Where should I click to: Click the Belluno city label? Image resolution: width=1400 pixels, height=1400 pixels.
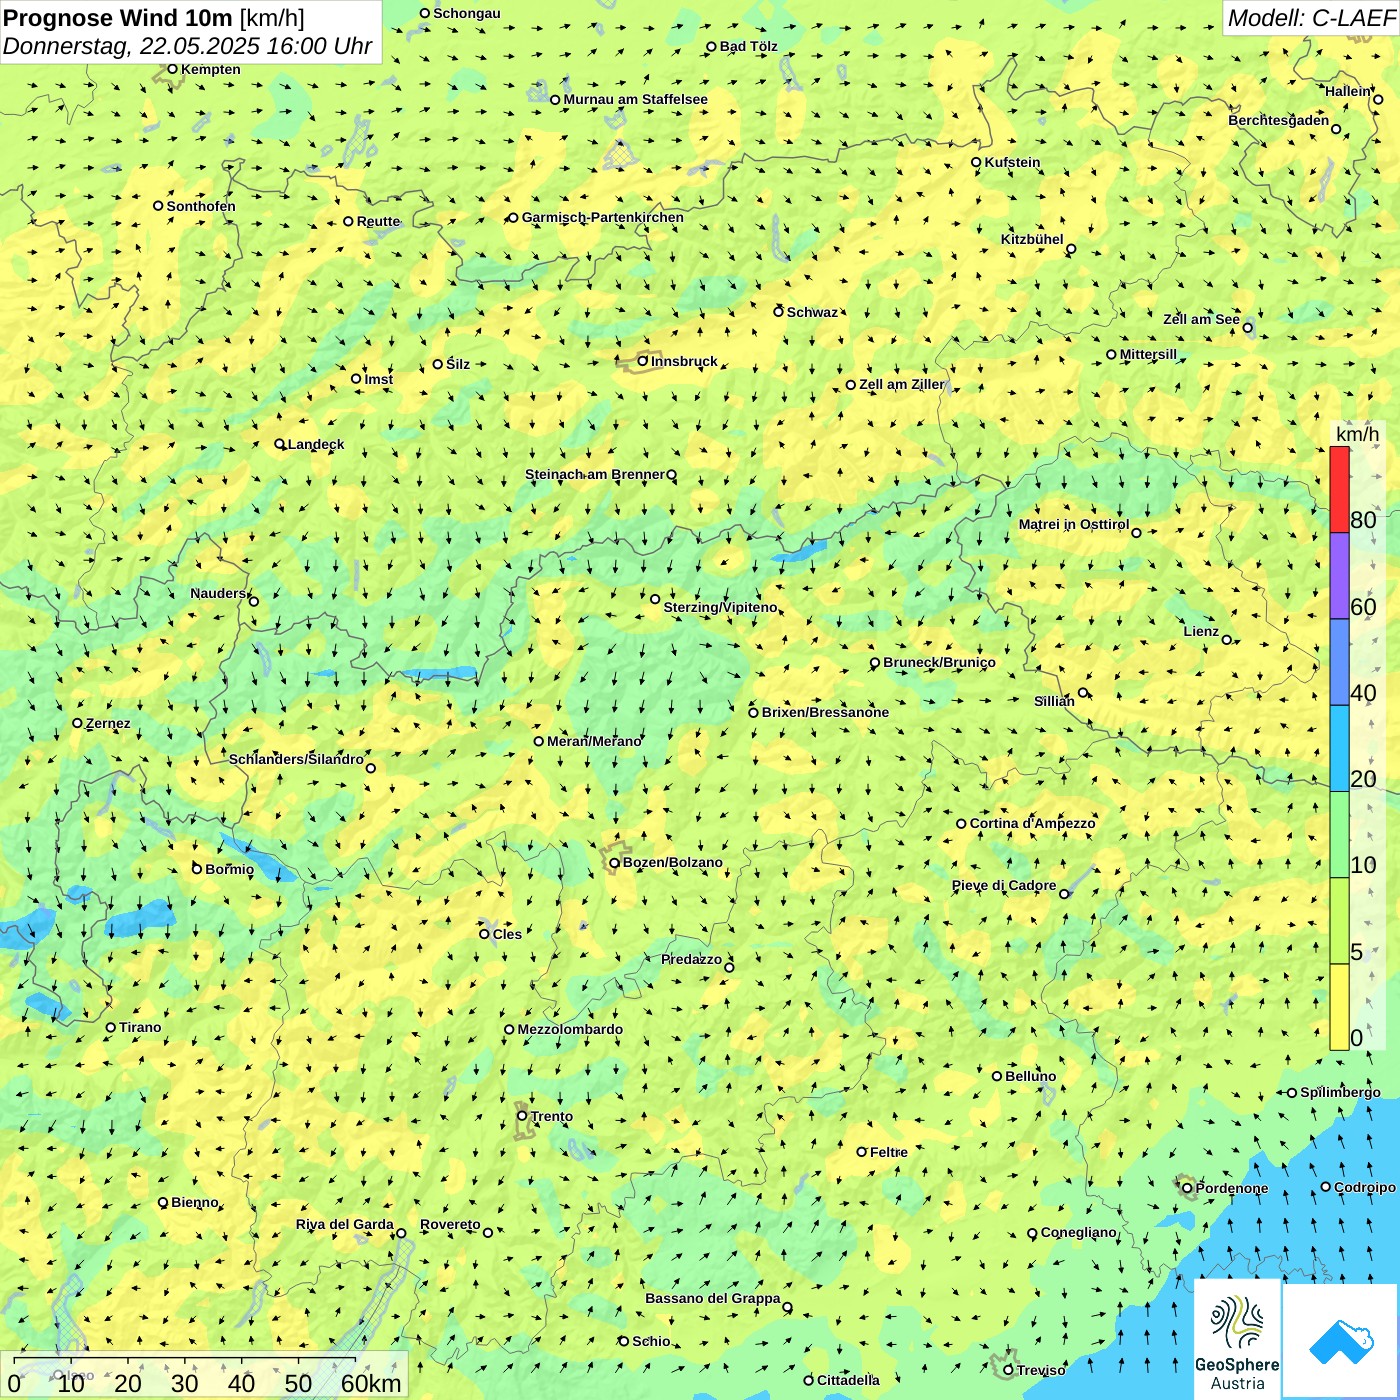tap(1031, 1076)
